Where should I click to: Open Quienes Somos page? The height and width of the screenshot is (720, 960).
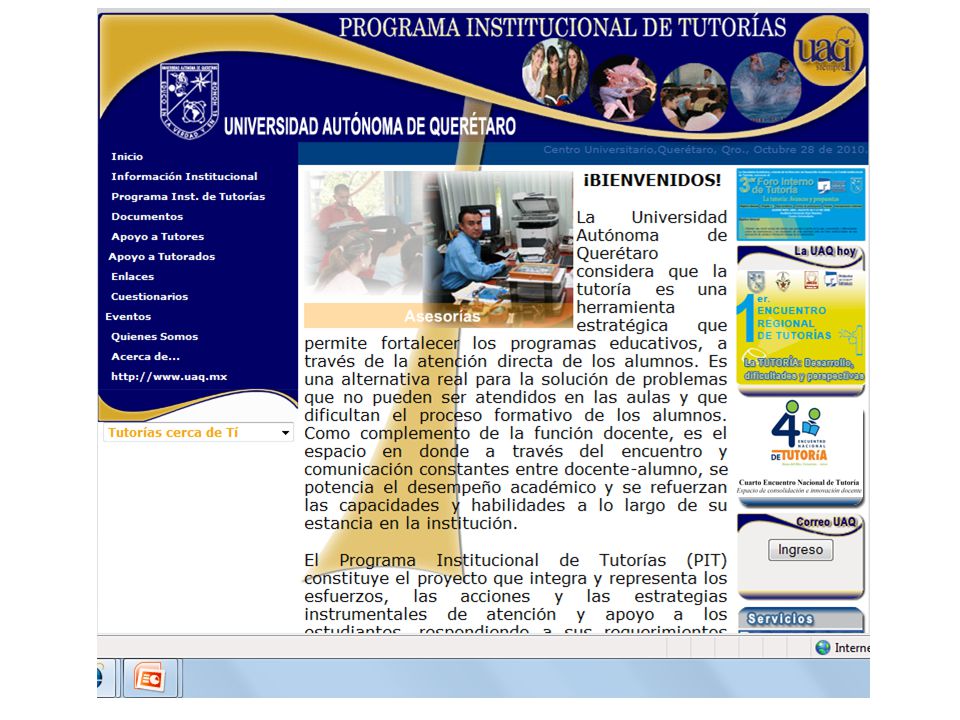[154, 337]
